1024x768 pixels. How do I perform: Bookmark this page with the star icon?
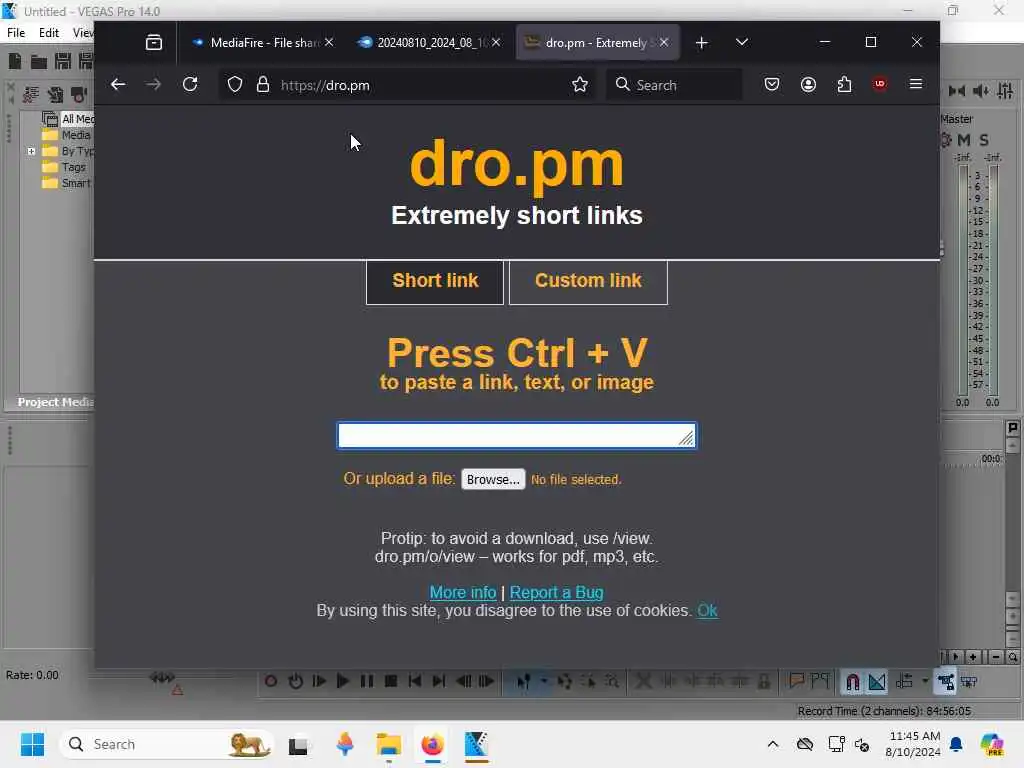tap(579, 85)
